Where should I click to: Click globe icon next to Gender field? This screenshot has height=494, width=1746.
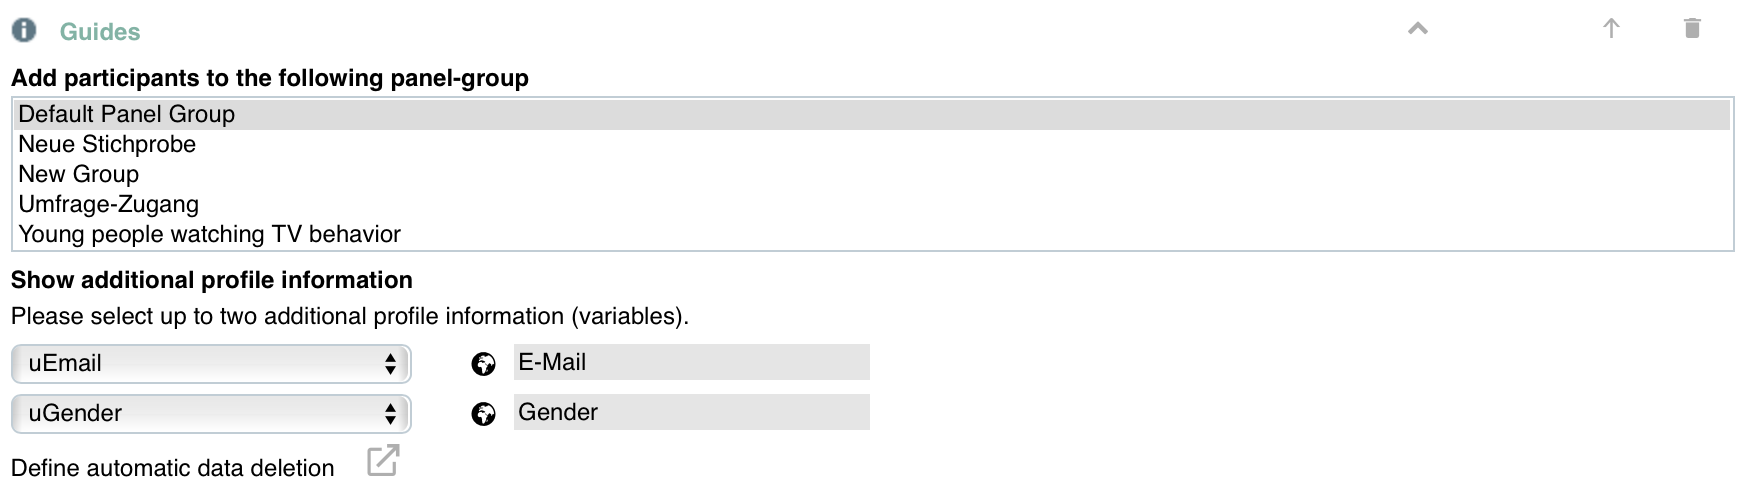pyautogui.click(x=483, y=414)
